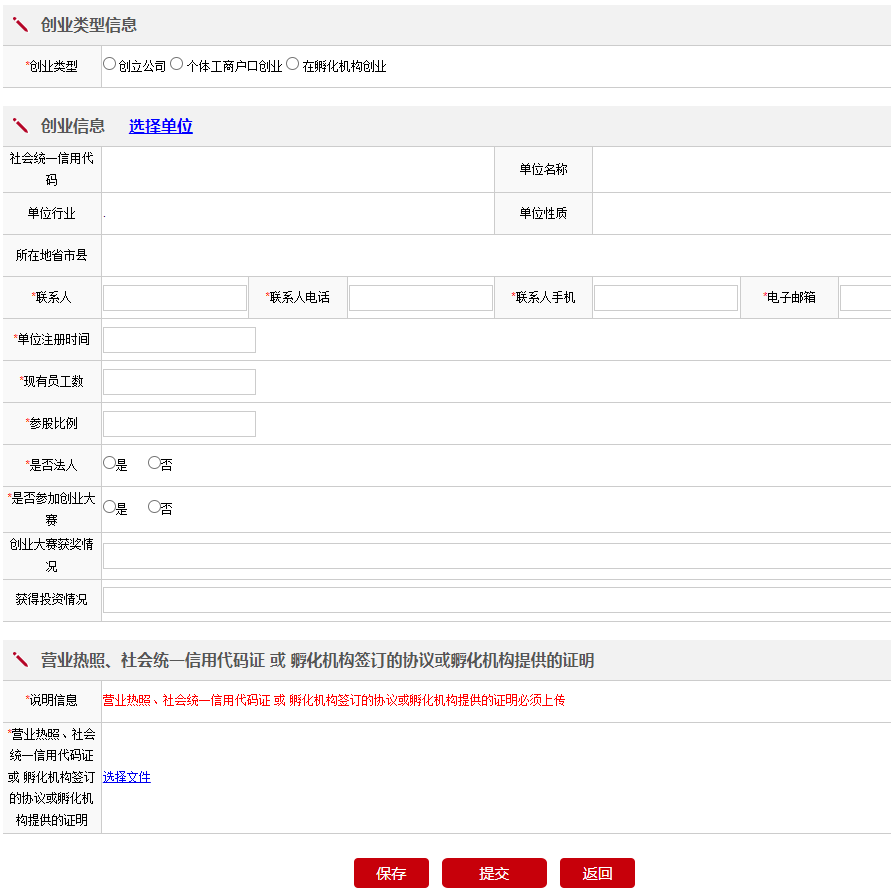This screenshot has width=891, height=891.
Task: Select 是 for 是否法人
Action: [x=110, y=463]
